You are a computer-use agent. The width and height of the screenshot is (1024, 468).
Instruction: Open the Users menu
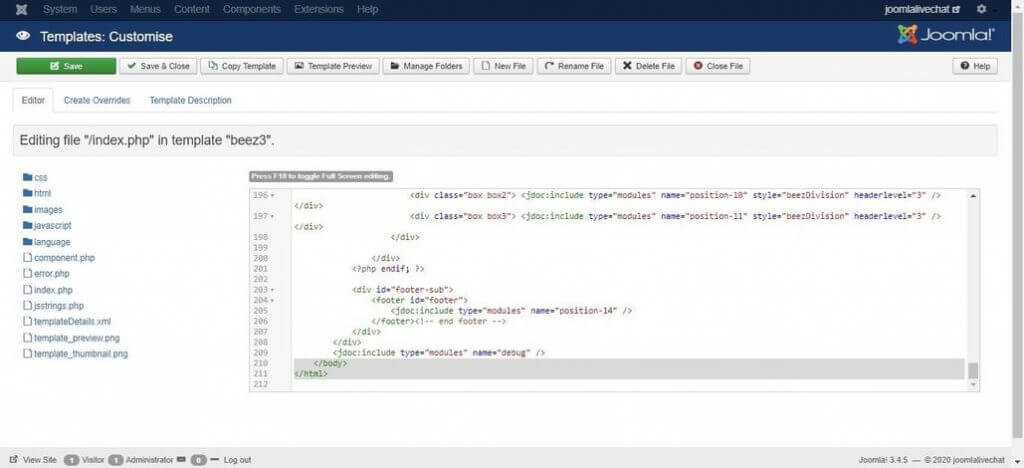103,9
